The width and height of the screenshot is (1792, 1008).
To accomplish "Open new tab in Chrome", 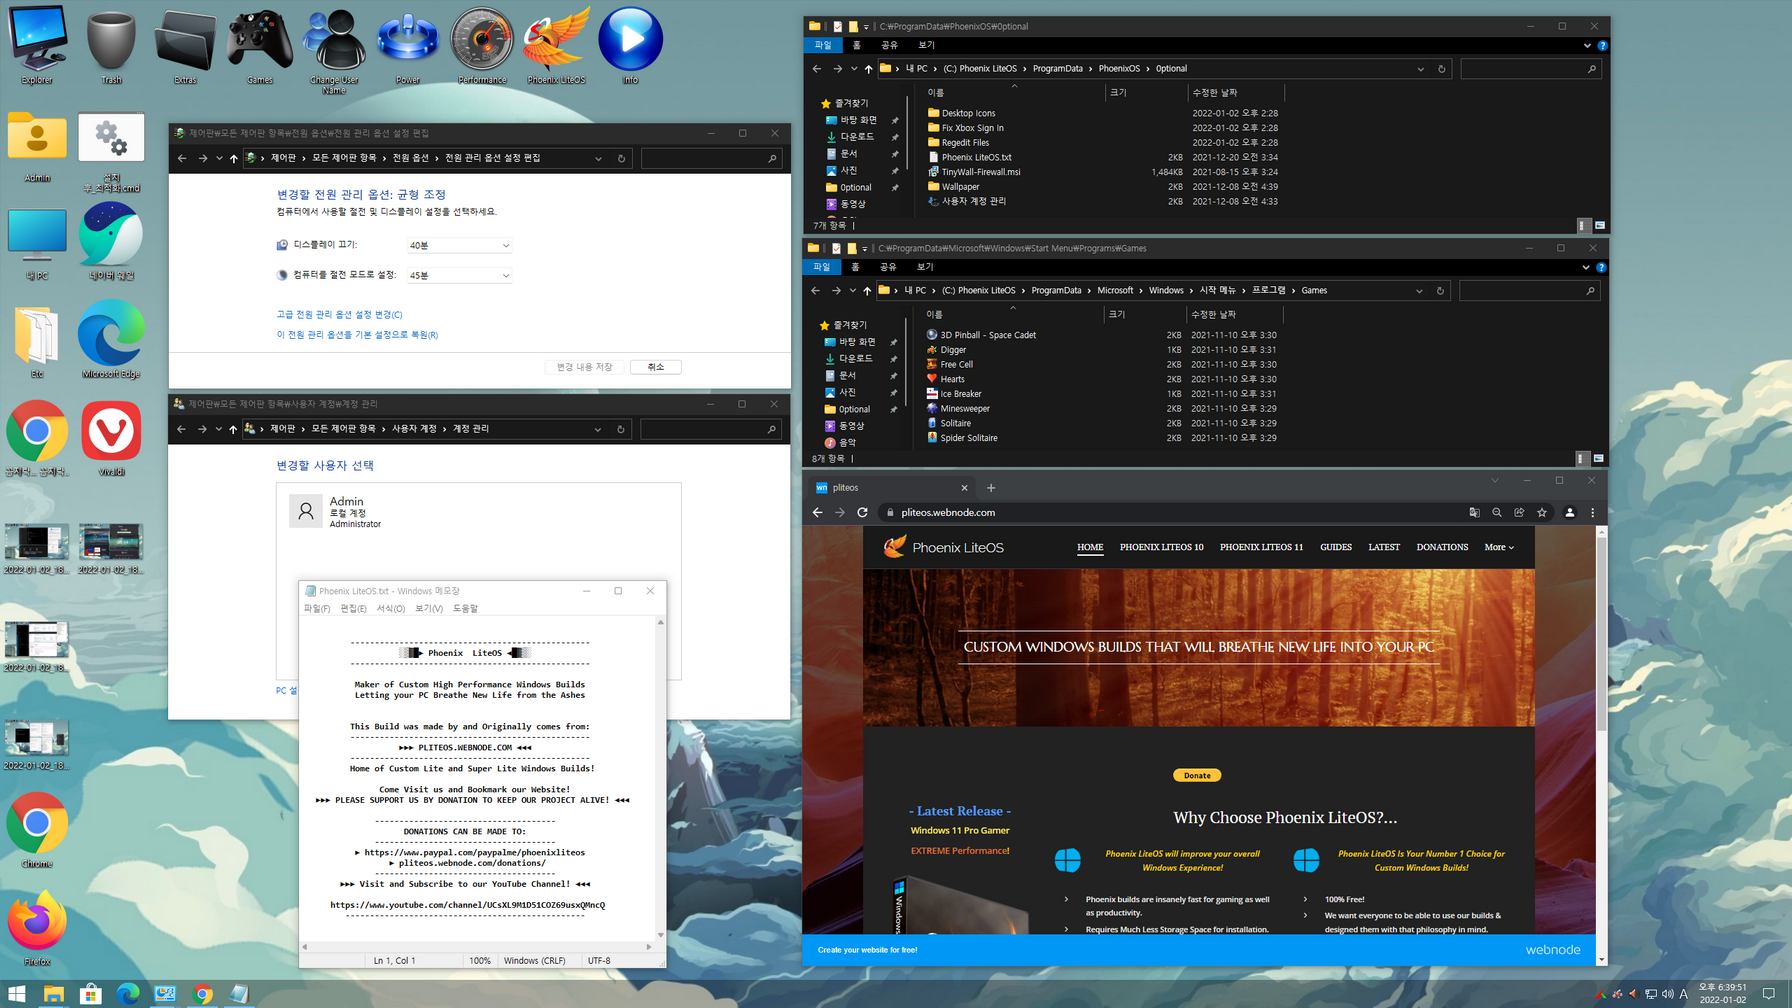I will coord(991,488).
